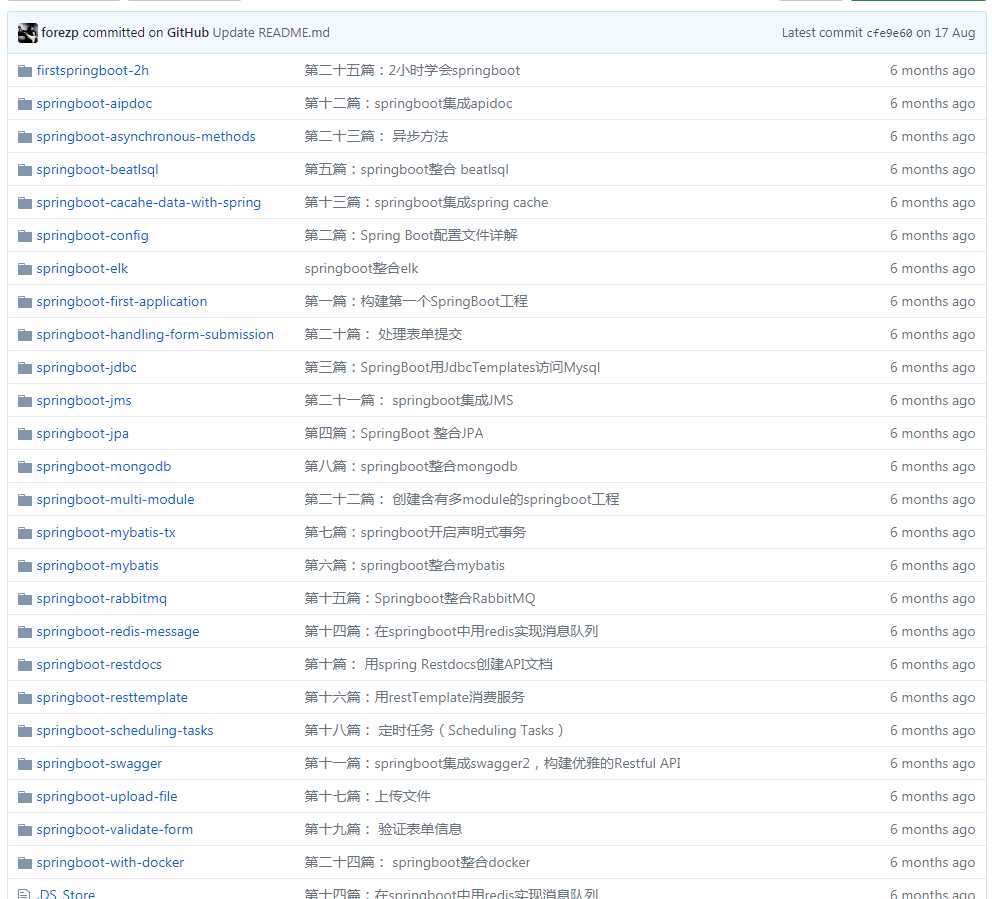Open the springboot-jms folder

pyautogui.click(x=84, y=400)
